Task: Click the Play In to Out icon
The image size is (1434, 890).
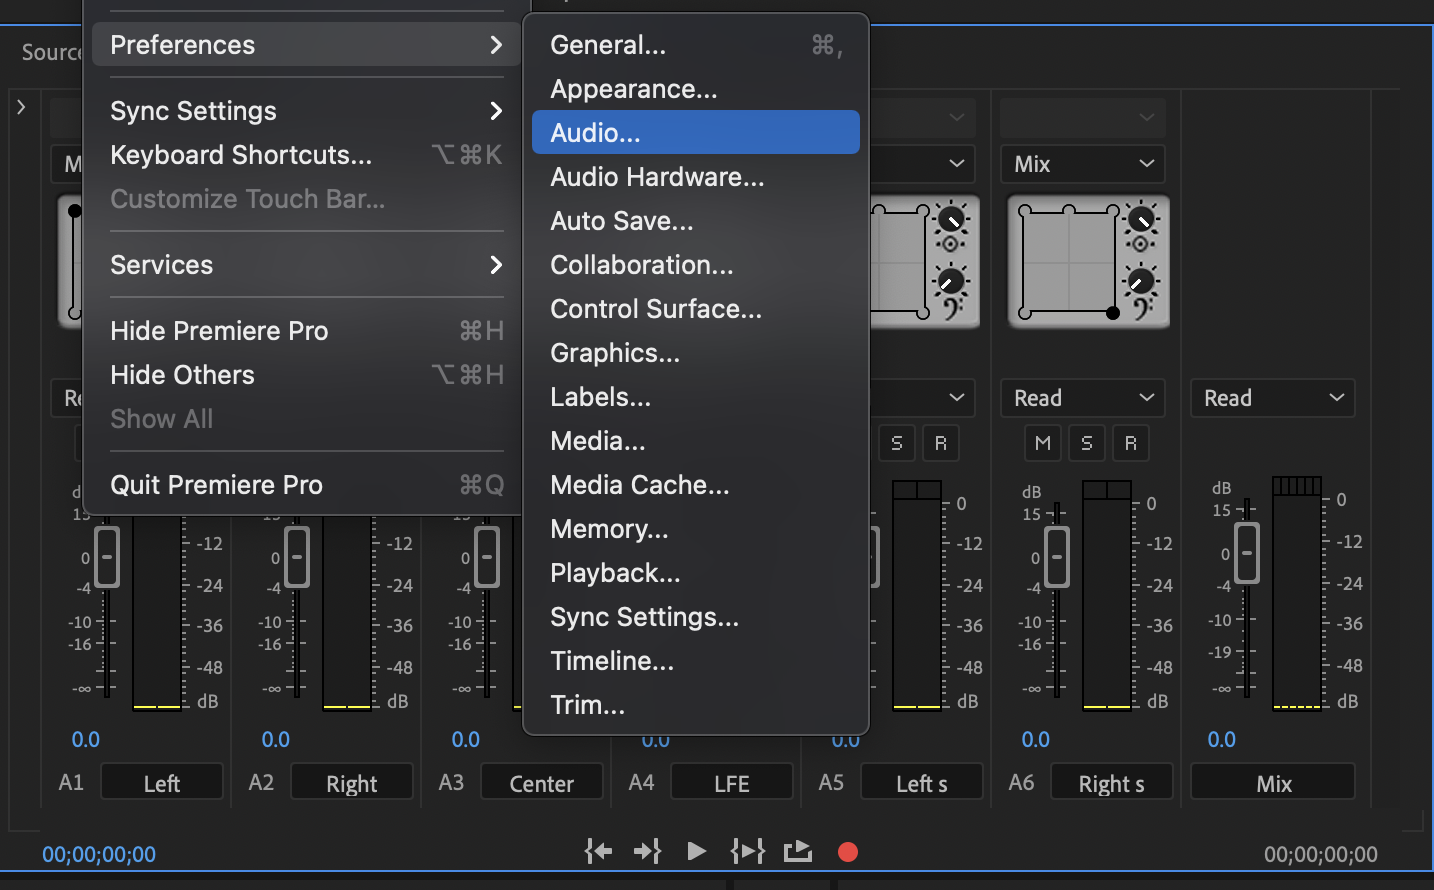Action: click(747, 851)
